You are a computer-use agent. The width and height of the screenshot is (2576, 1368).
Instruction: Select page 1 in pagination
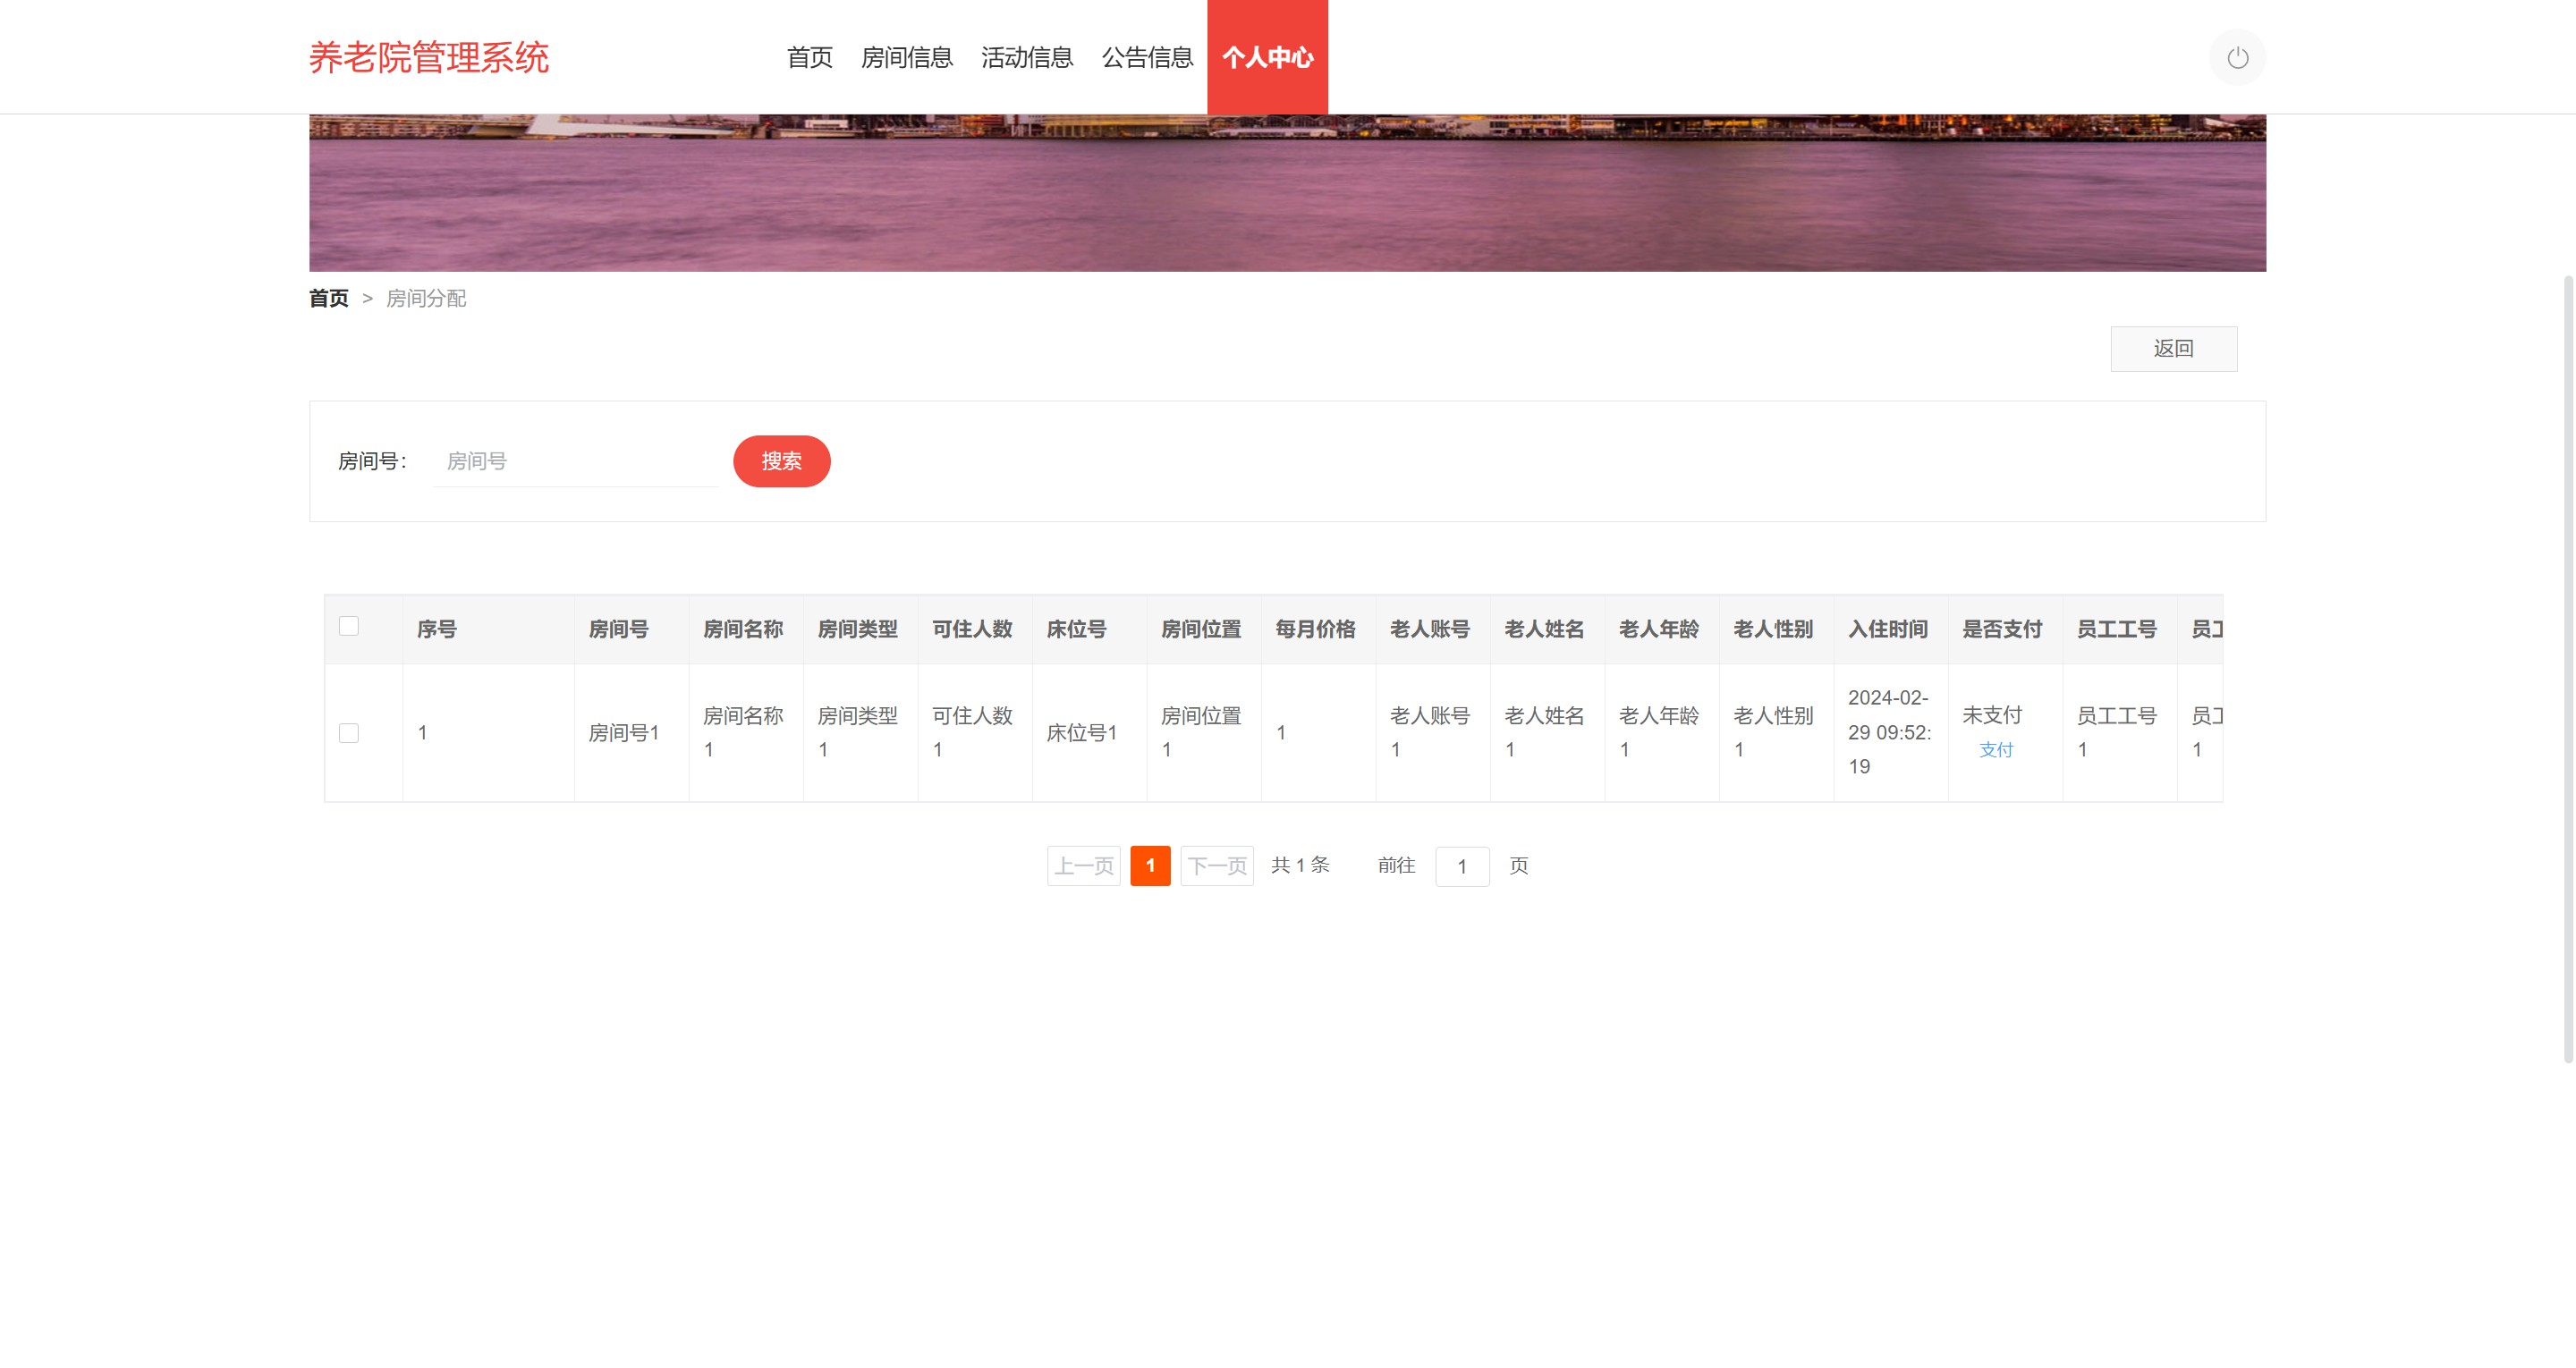click(x=1150, y=866)
